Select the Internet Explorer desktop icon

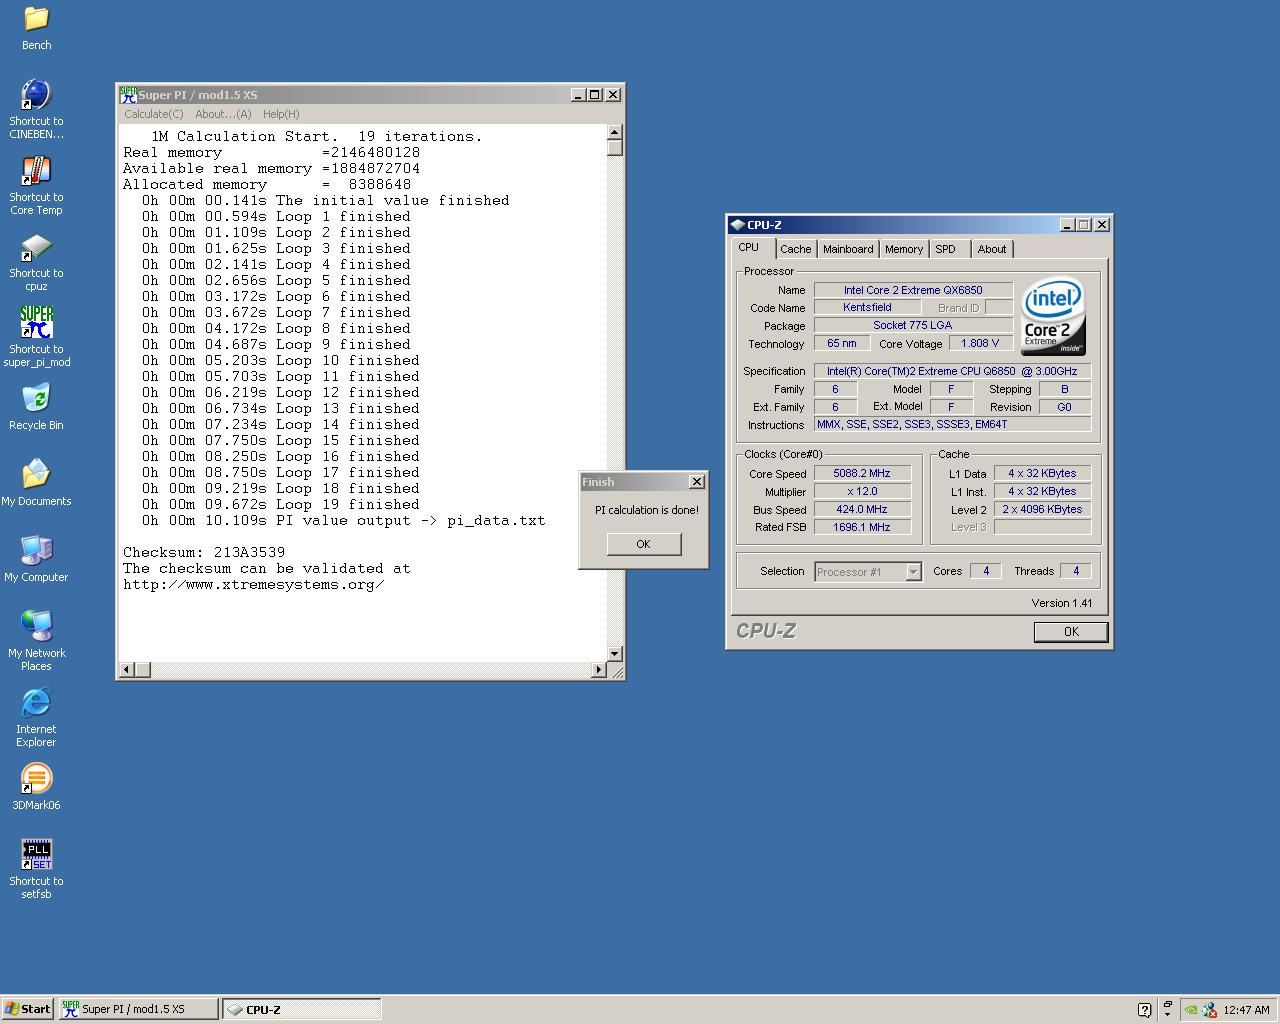pos(36,703)
